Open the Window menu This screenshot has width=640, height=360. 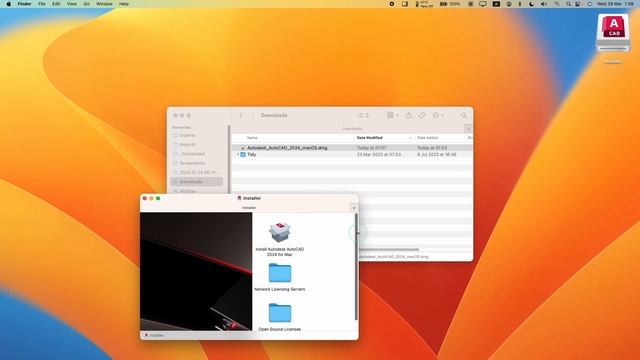tap(104, 4)
